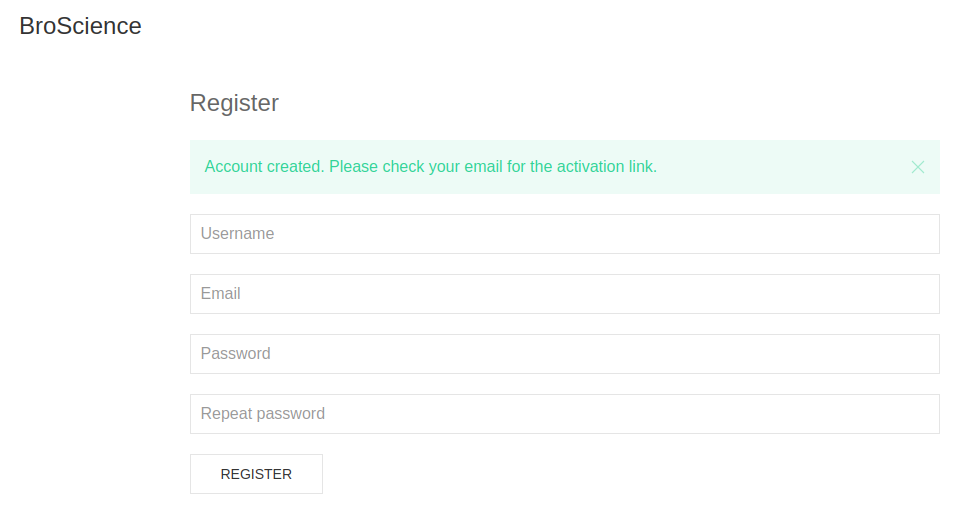Click the Repeat password field
The height and width of the screenshot is (510, 977).
(564, 414)
